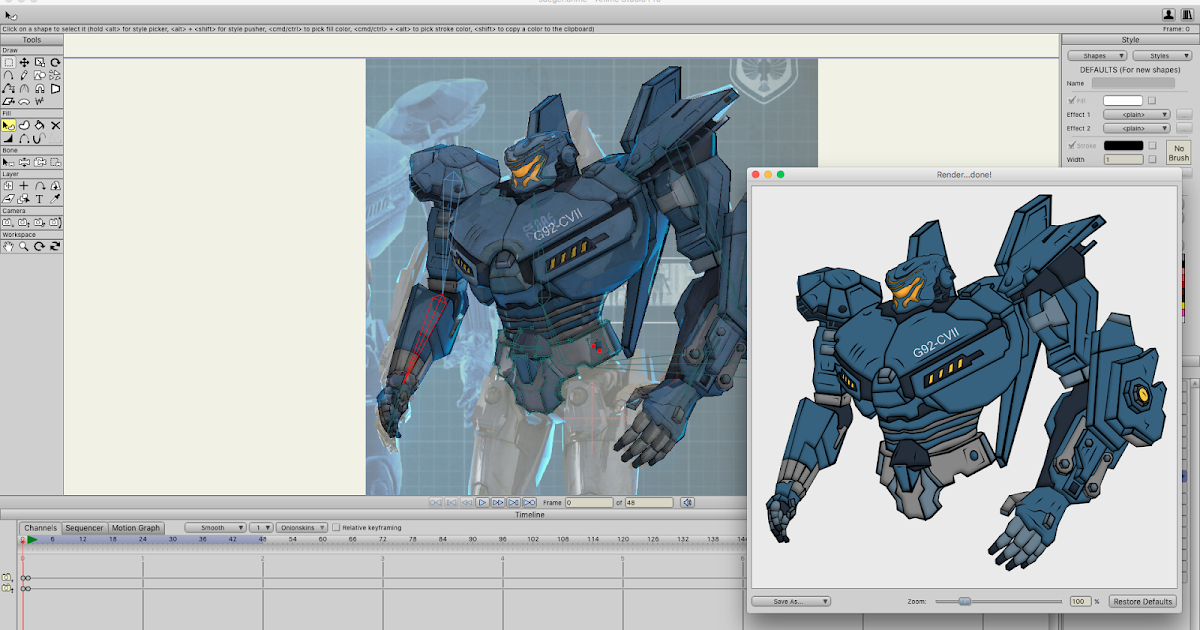1200x630 pixels.
Task: Select the Zoom magnifier workspace tool
Action: [23, 244]
